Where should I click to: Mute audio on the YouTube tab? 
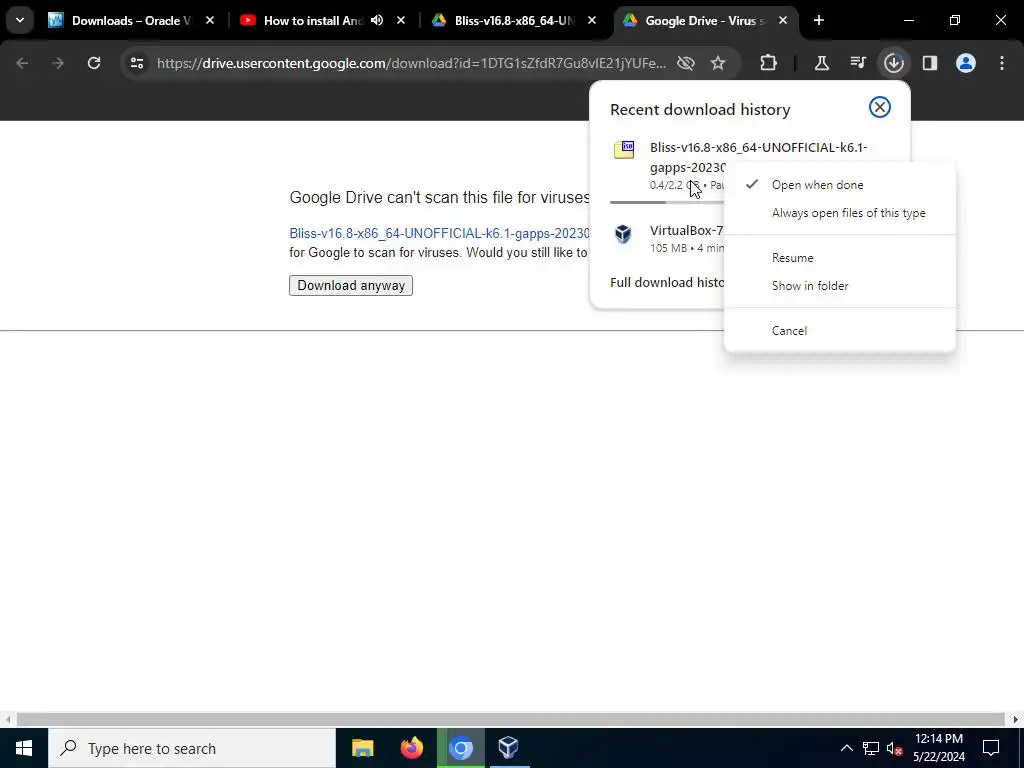[x=377, y=20]
